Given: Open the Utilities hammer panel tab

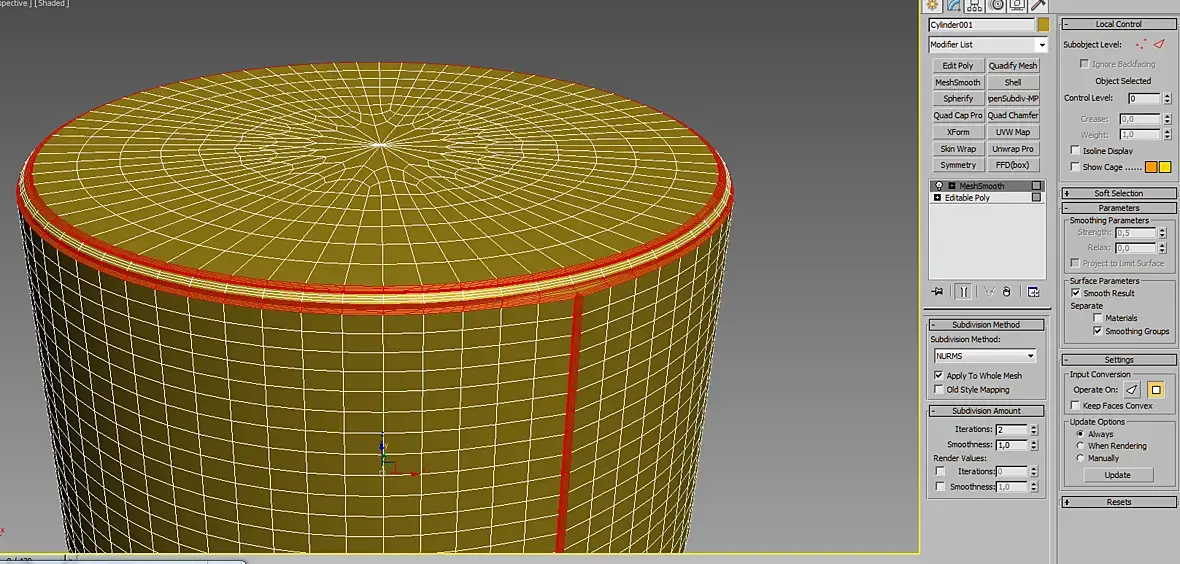Looking at the screenshot, I should click(1039, 5).
